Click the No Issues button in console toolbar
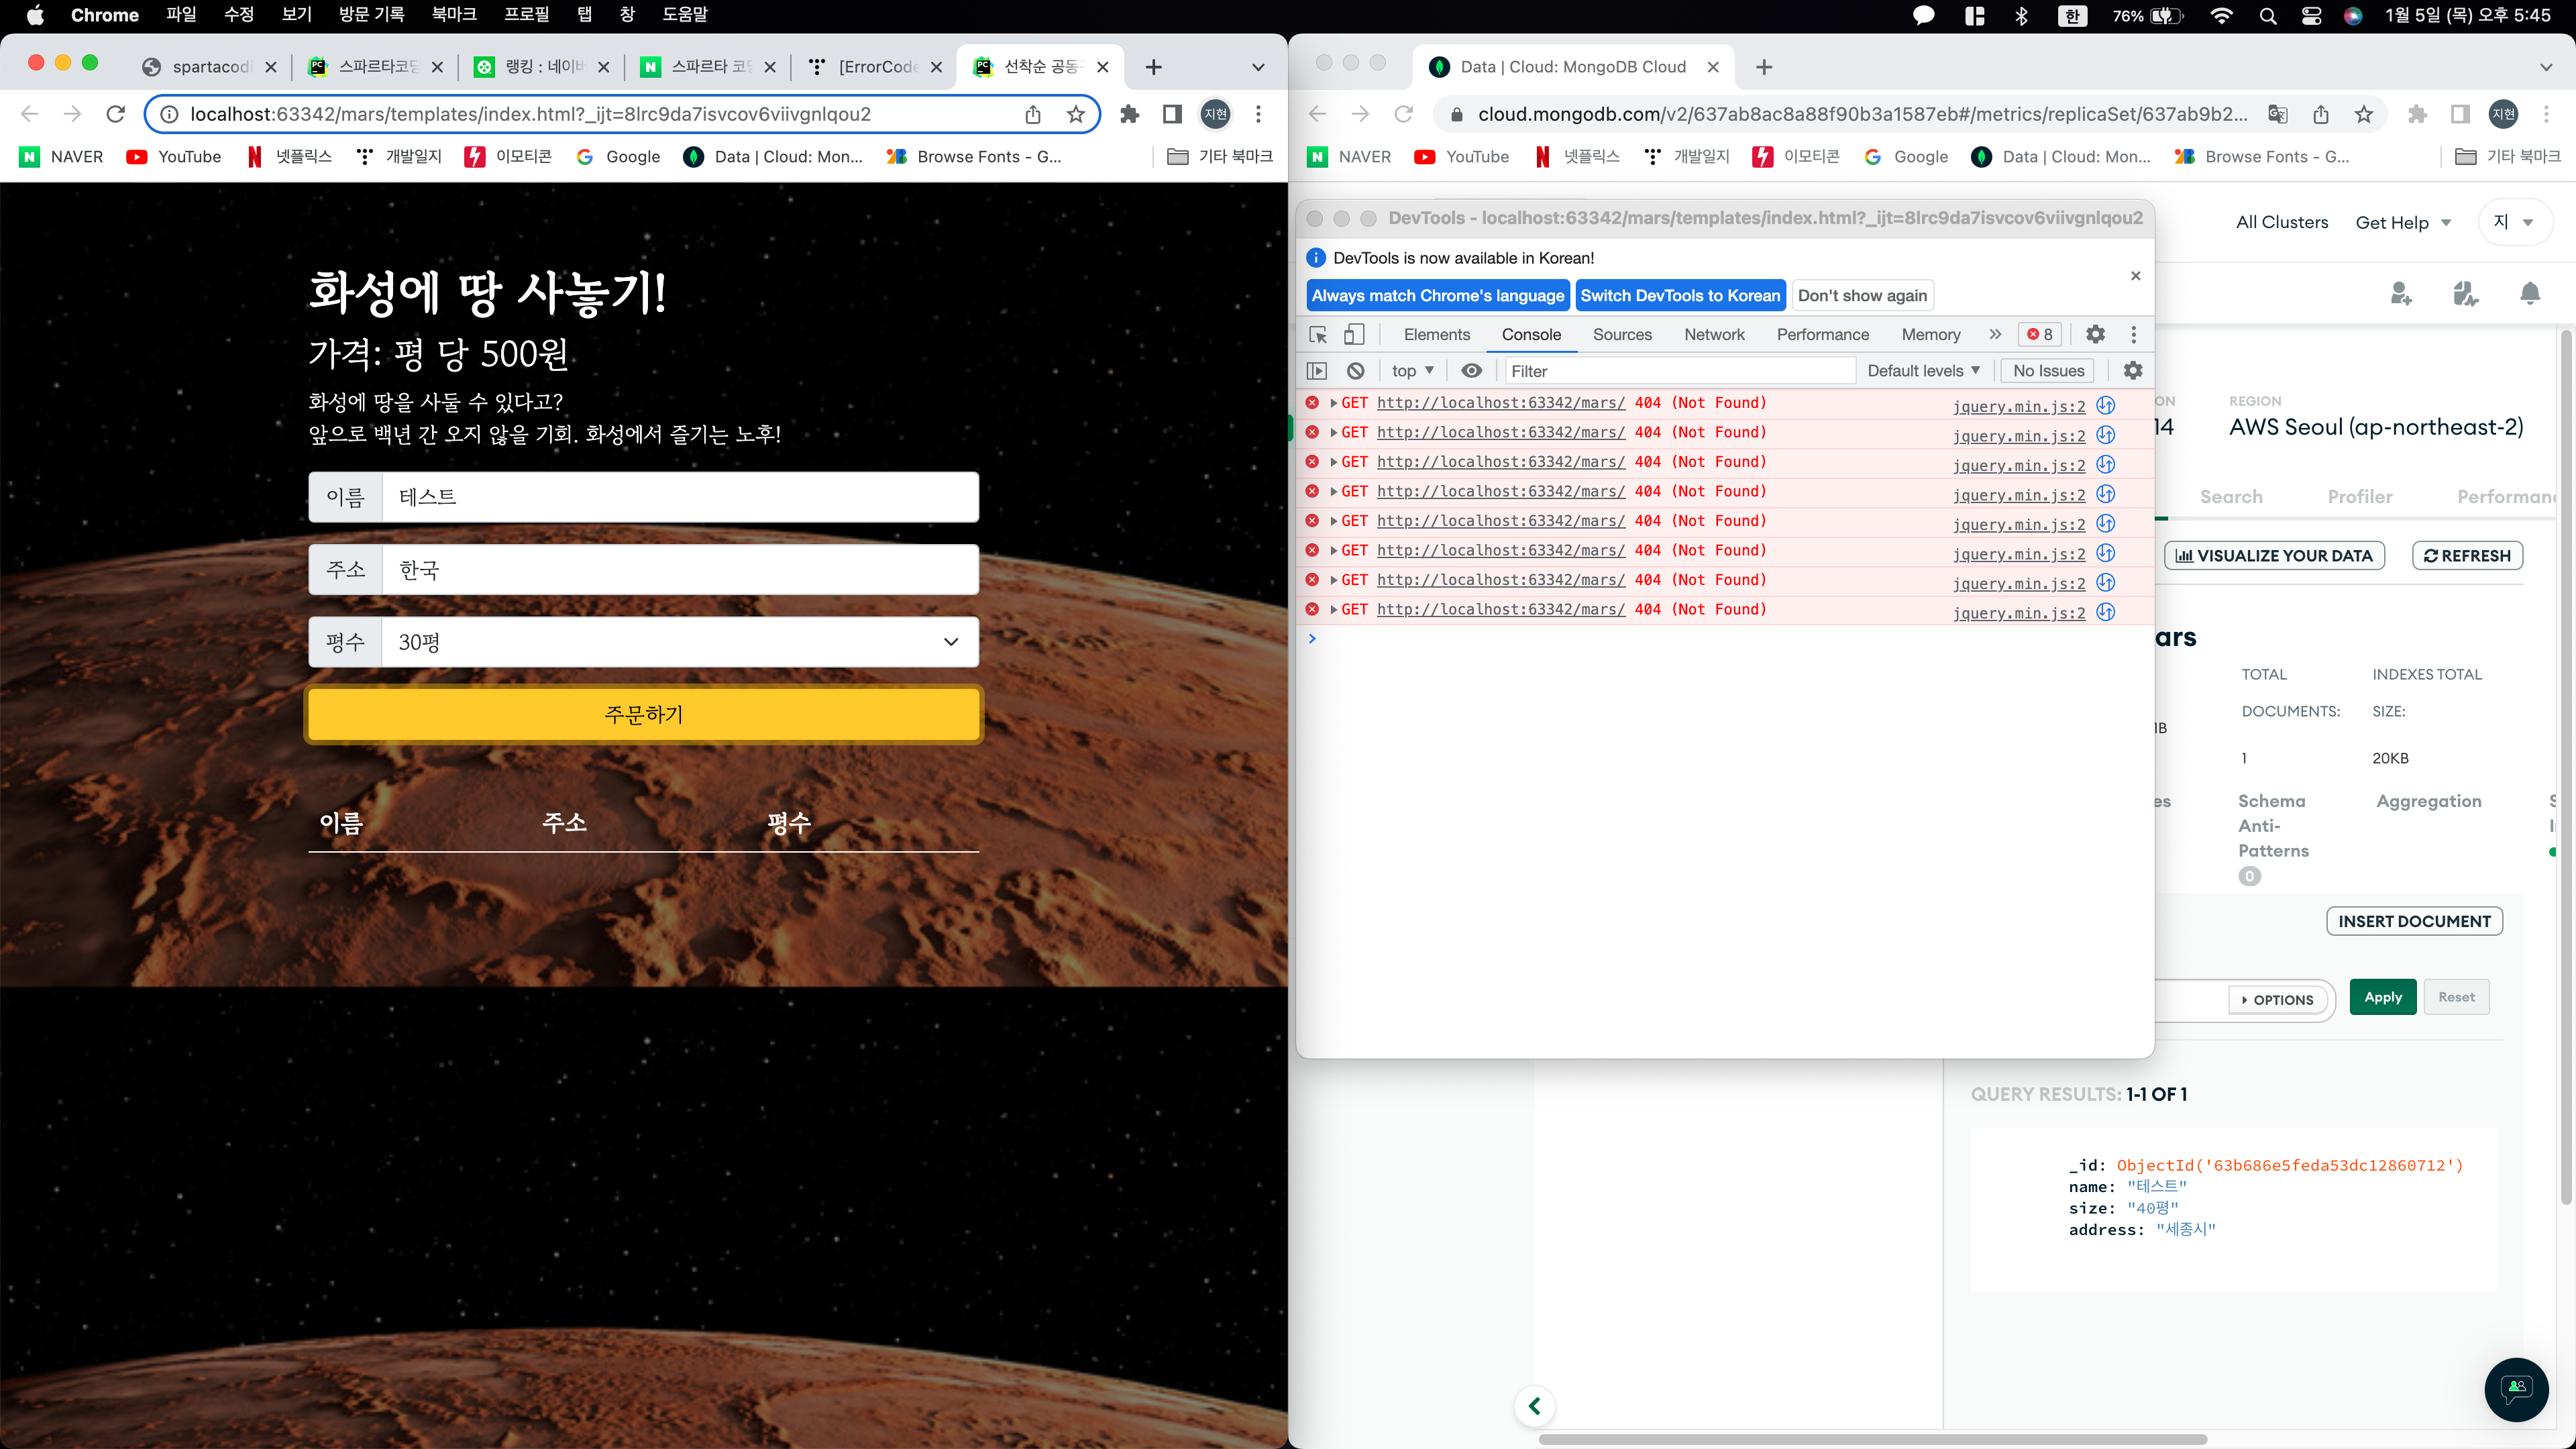The width and height of the screenshot is (2576, 1449). [2048, 371]
